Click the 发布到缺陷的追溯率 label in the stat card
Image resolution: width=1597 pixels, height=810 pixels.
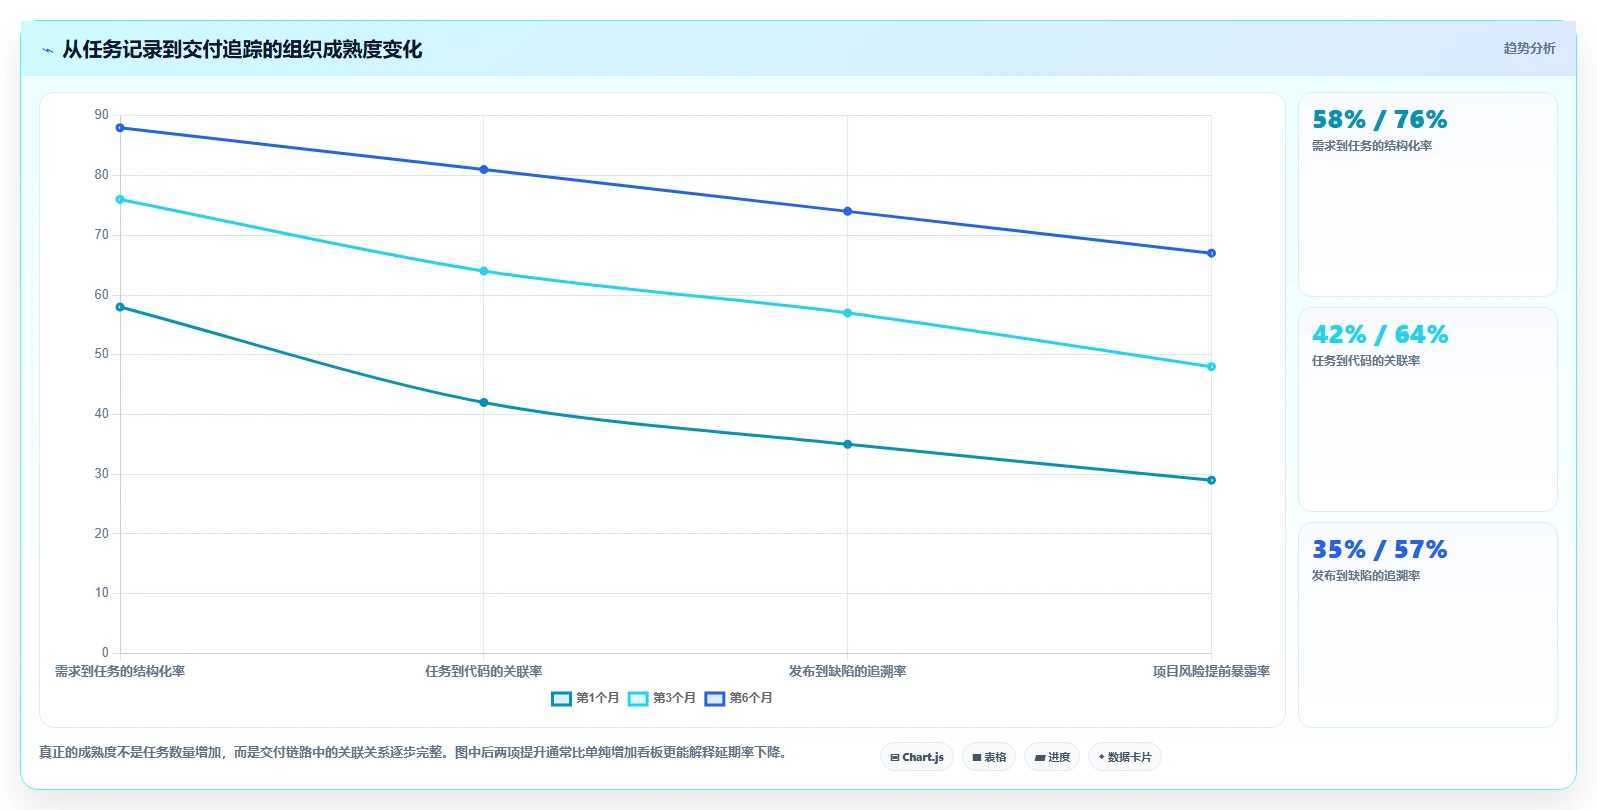click(x=1366, y=576)
